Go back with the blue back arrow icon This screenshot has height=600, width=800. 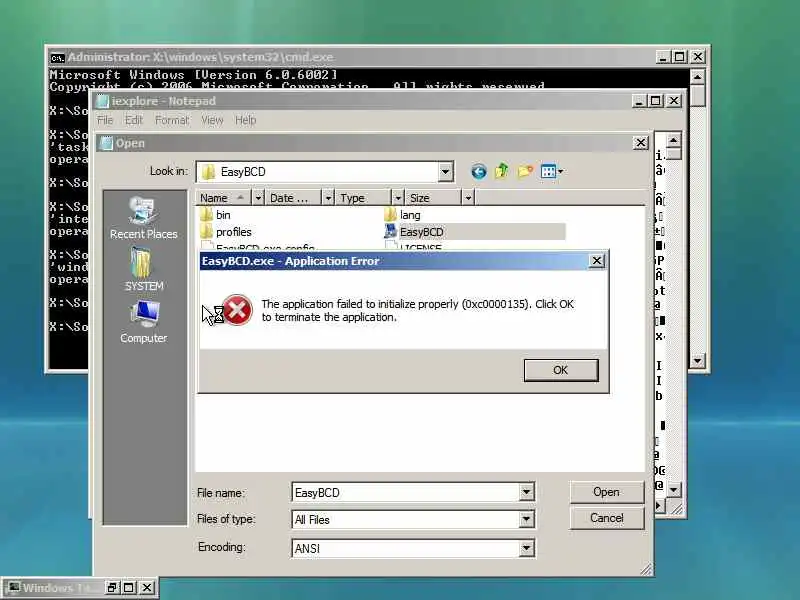tap(479, 171)
